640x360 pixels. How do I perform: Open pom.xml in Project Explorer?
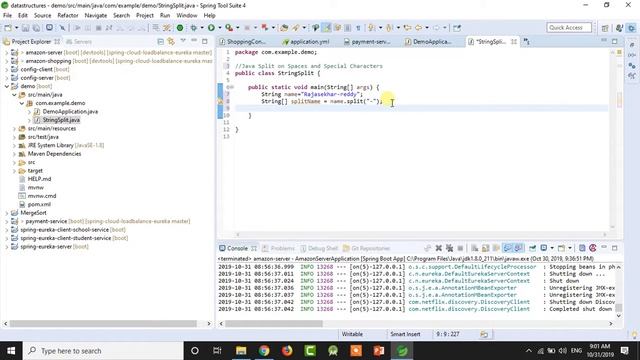click(39, 204)
